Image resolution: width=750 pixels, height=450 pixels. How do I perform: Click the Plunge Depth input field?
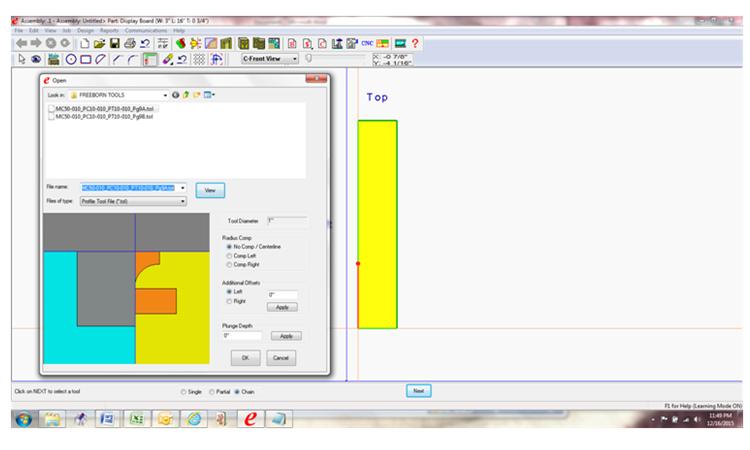[241, 336]
